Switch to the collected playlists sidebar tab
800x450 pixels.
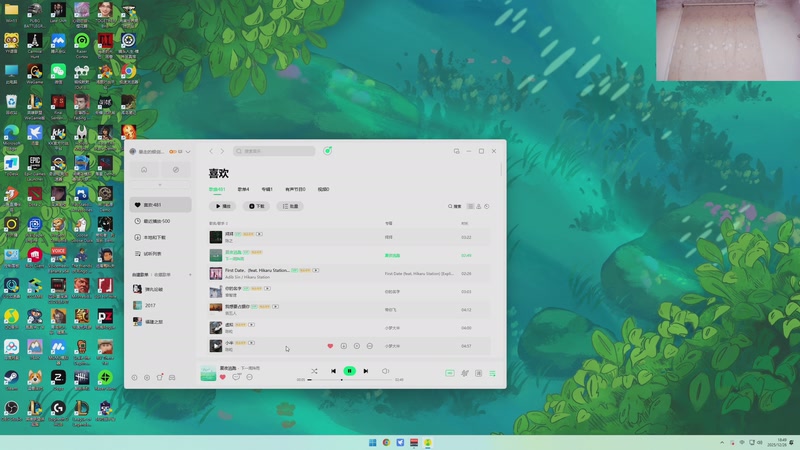click(x=162, y=274)
